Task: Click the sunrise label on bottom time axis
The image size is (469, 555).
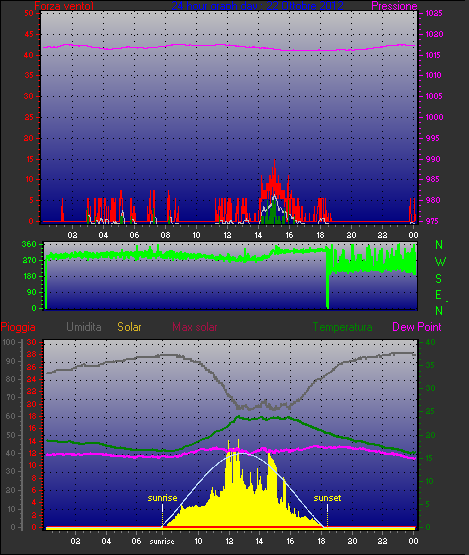Action: 162,542
